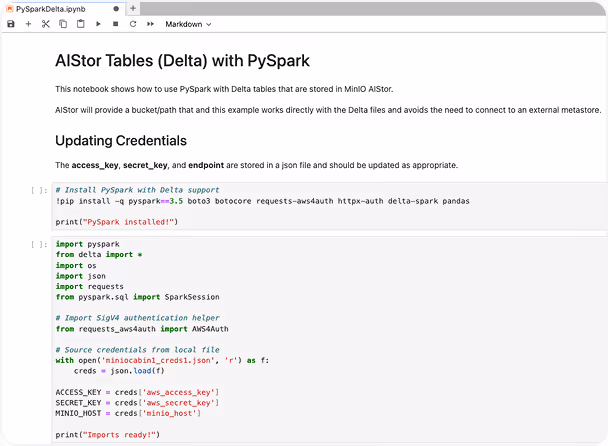Click the line importing SparkSession
The height and width of the screenshot is (446, 608).
click(138, 297)
